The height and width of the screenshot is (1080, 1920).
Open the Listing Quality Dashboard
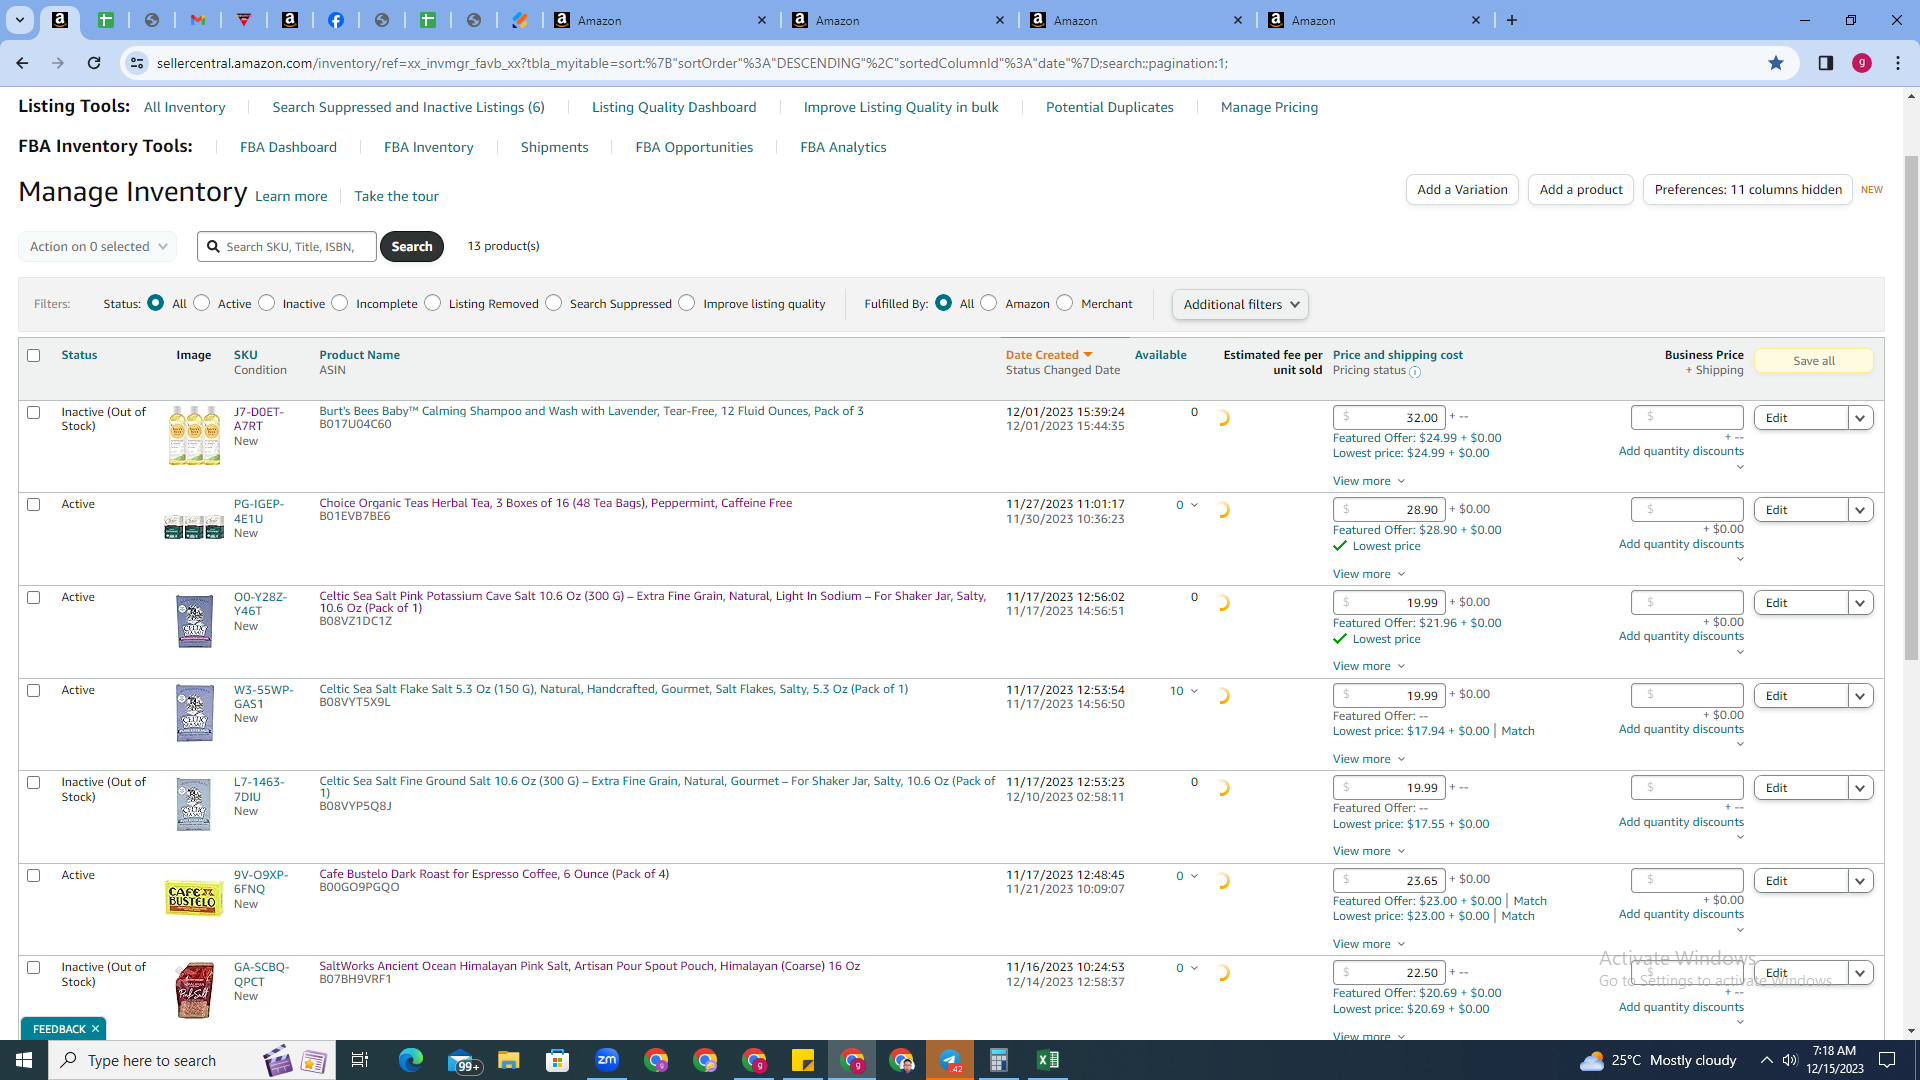click(674, 107)
